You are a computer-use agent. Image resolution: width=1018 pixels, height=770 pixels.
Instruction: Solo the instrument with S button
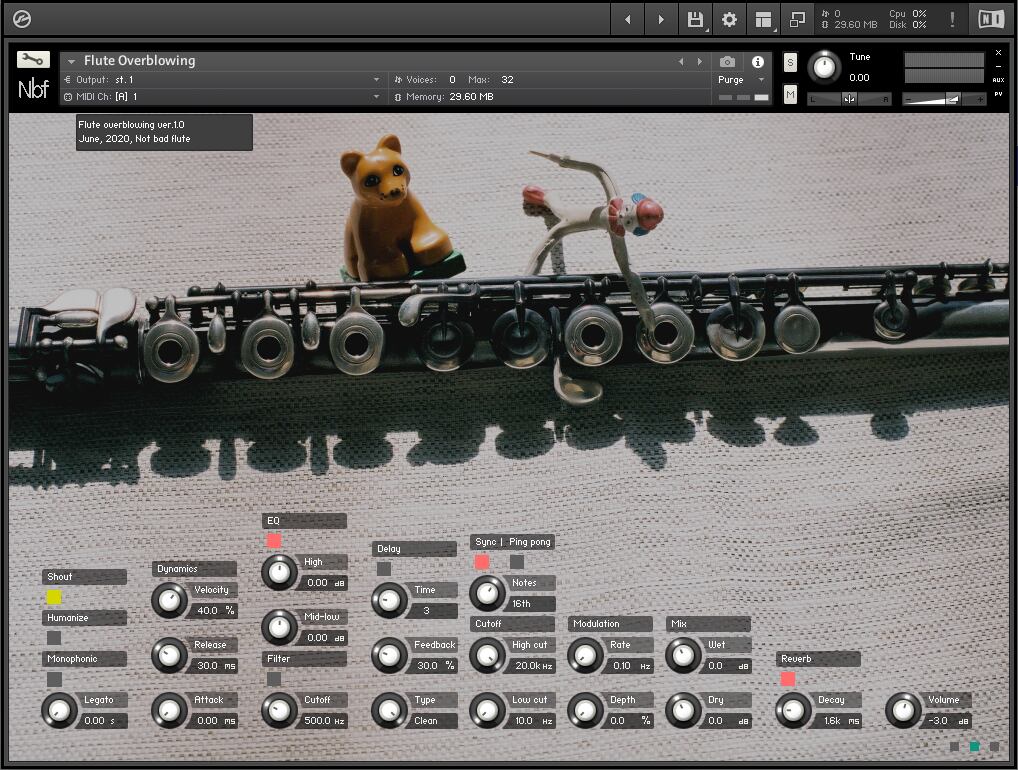coord(790,62)
